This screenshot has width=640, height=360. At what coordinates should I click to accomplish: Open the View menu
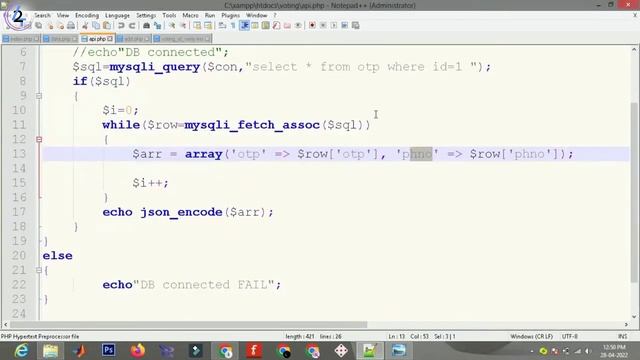coord(62,15)
